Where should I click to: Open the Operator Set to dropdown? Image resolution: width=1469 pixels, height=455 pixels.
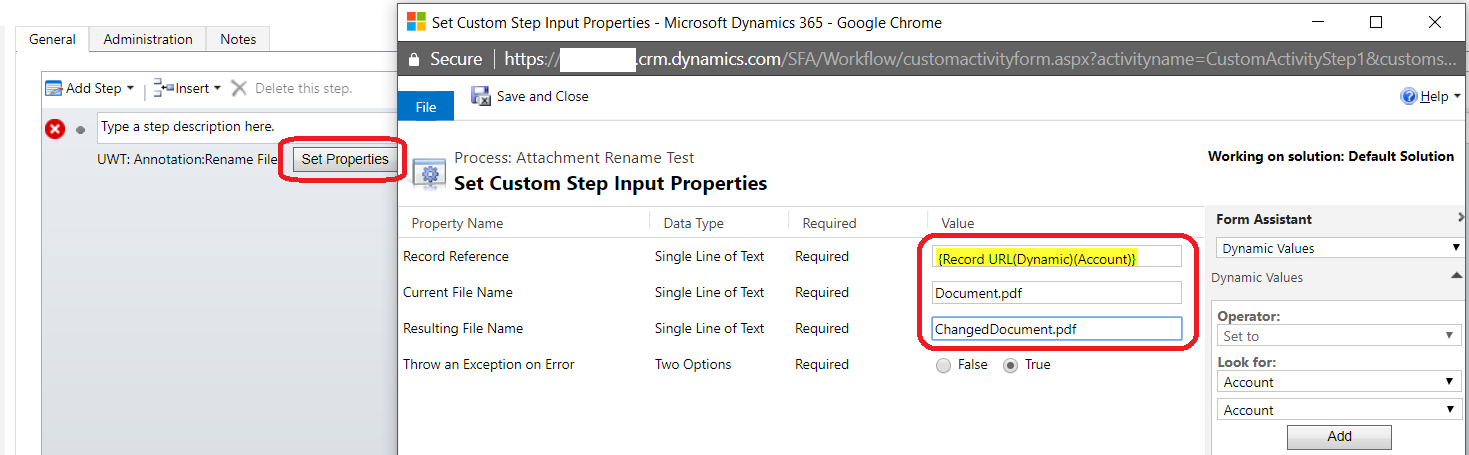pyautogui.click(x=1340, y=337)
